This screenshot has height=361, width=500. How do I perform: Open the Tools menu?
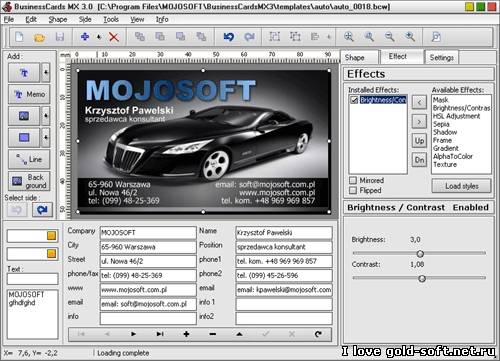pyautogui.click(x=111, y=19)
